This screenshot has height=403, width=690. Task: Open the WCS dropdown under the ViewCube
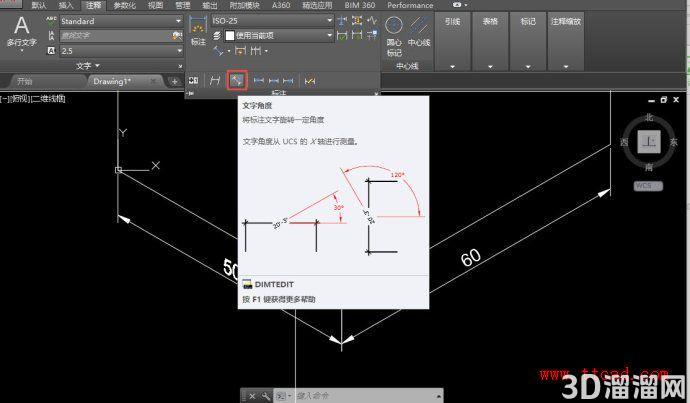pyautogui.click(x=648, y=186)
